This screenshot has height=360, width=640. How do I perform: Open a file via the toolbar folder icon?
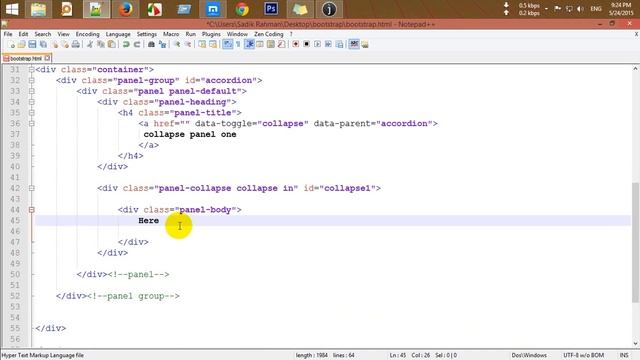[22, 44]
